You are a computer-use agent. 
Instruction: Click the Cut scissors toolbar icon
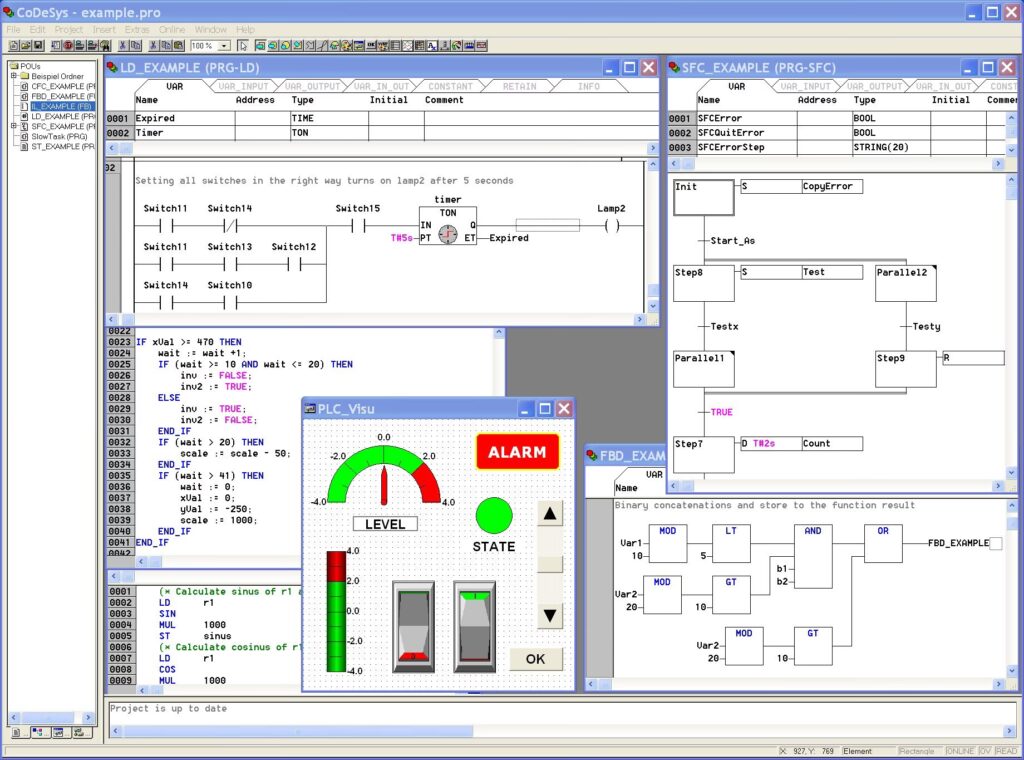122,45
